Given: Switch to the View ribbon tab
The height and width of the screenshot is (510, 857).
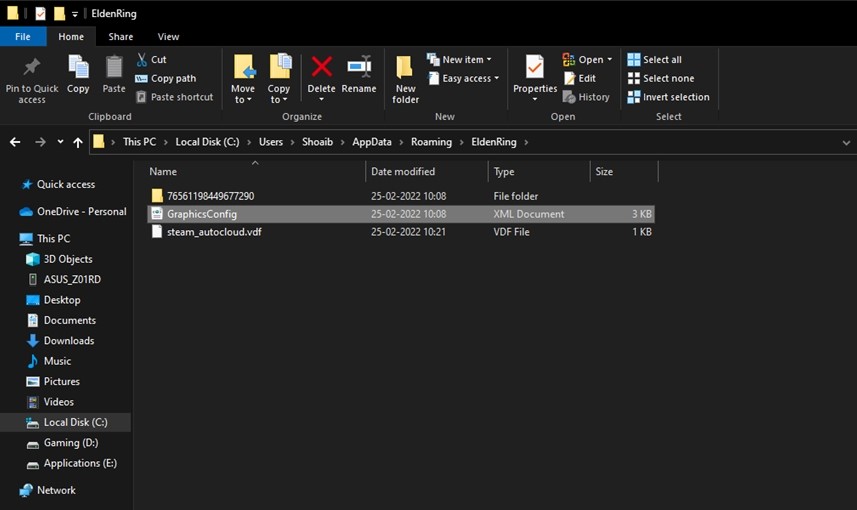Looking at the screenshot, I should 168,37.
